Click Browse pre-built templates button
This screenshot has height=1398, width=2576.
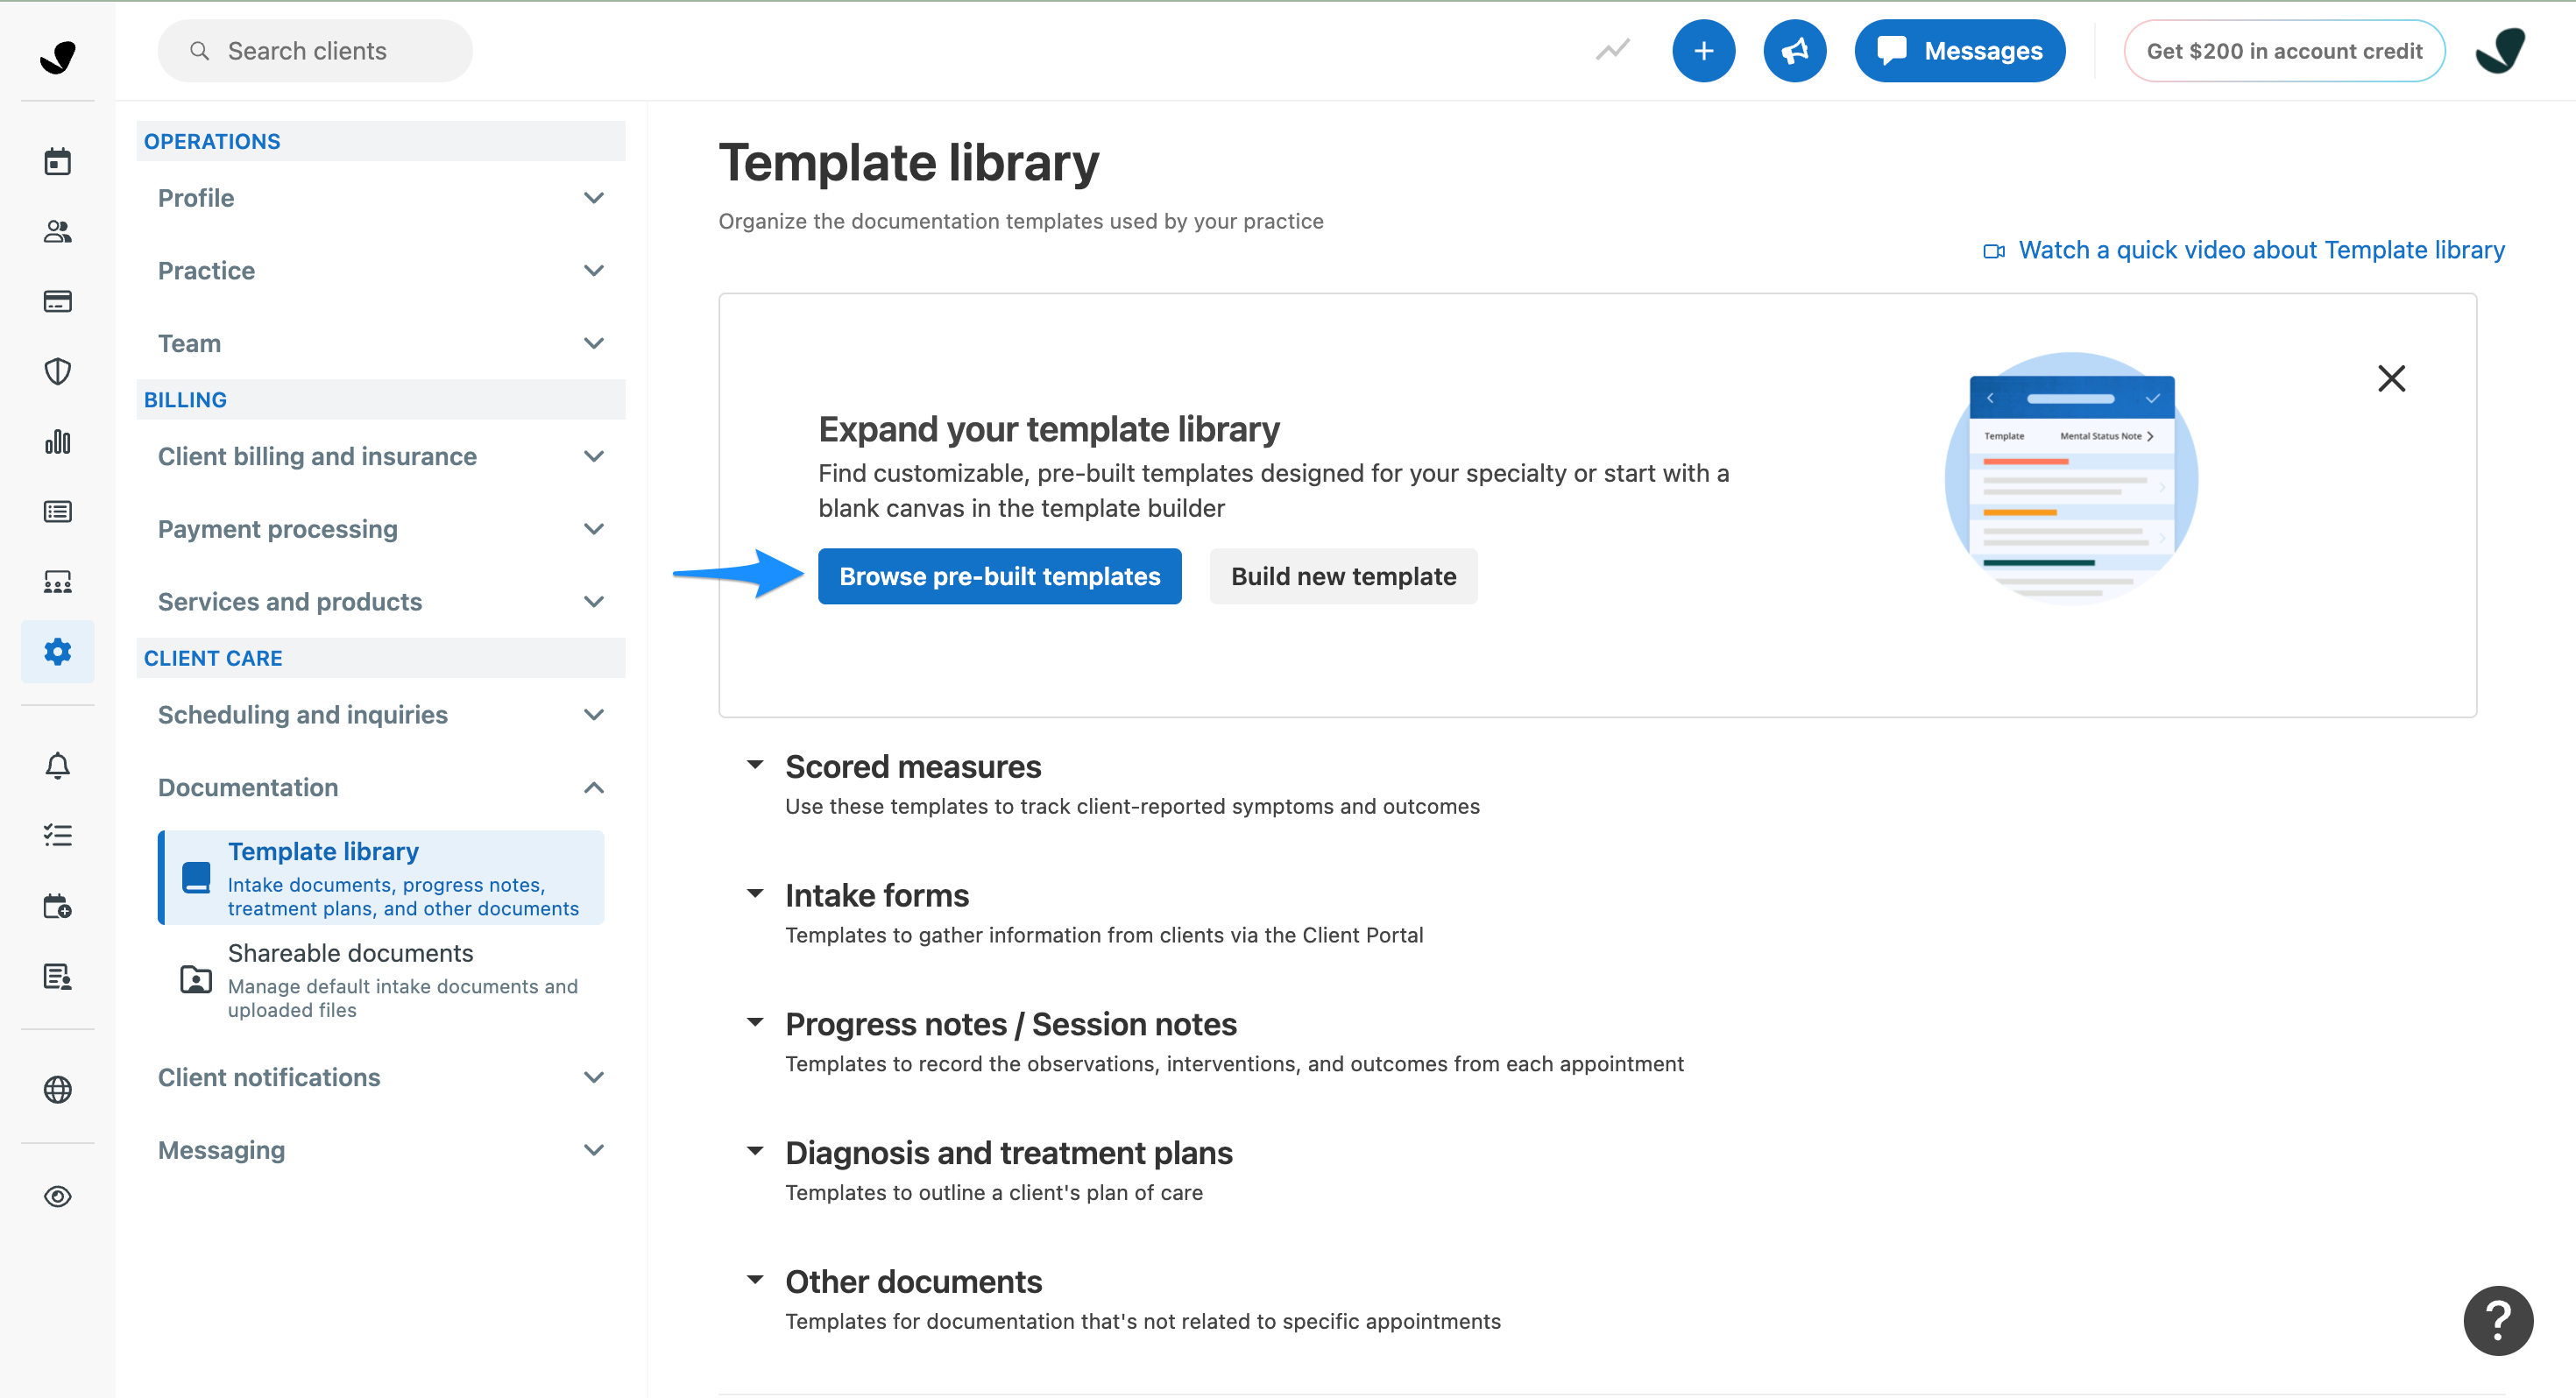(x=999, y=576)
